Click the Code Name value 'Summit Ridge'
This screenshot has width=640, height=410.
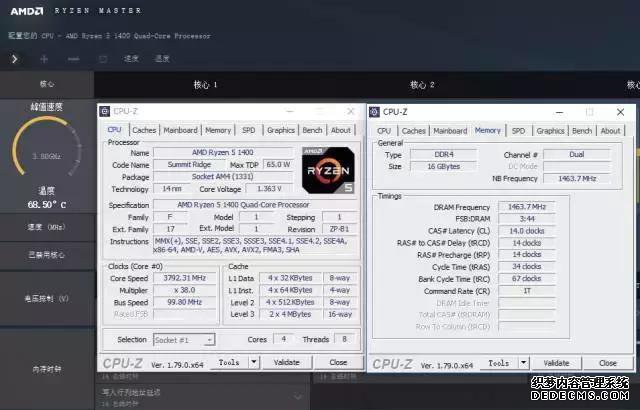point(189,165)
